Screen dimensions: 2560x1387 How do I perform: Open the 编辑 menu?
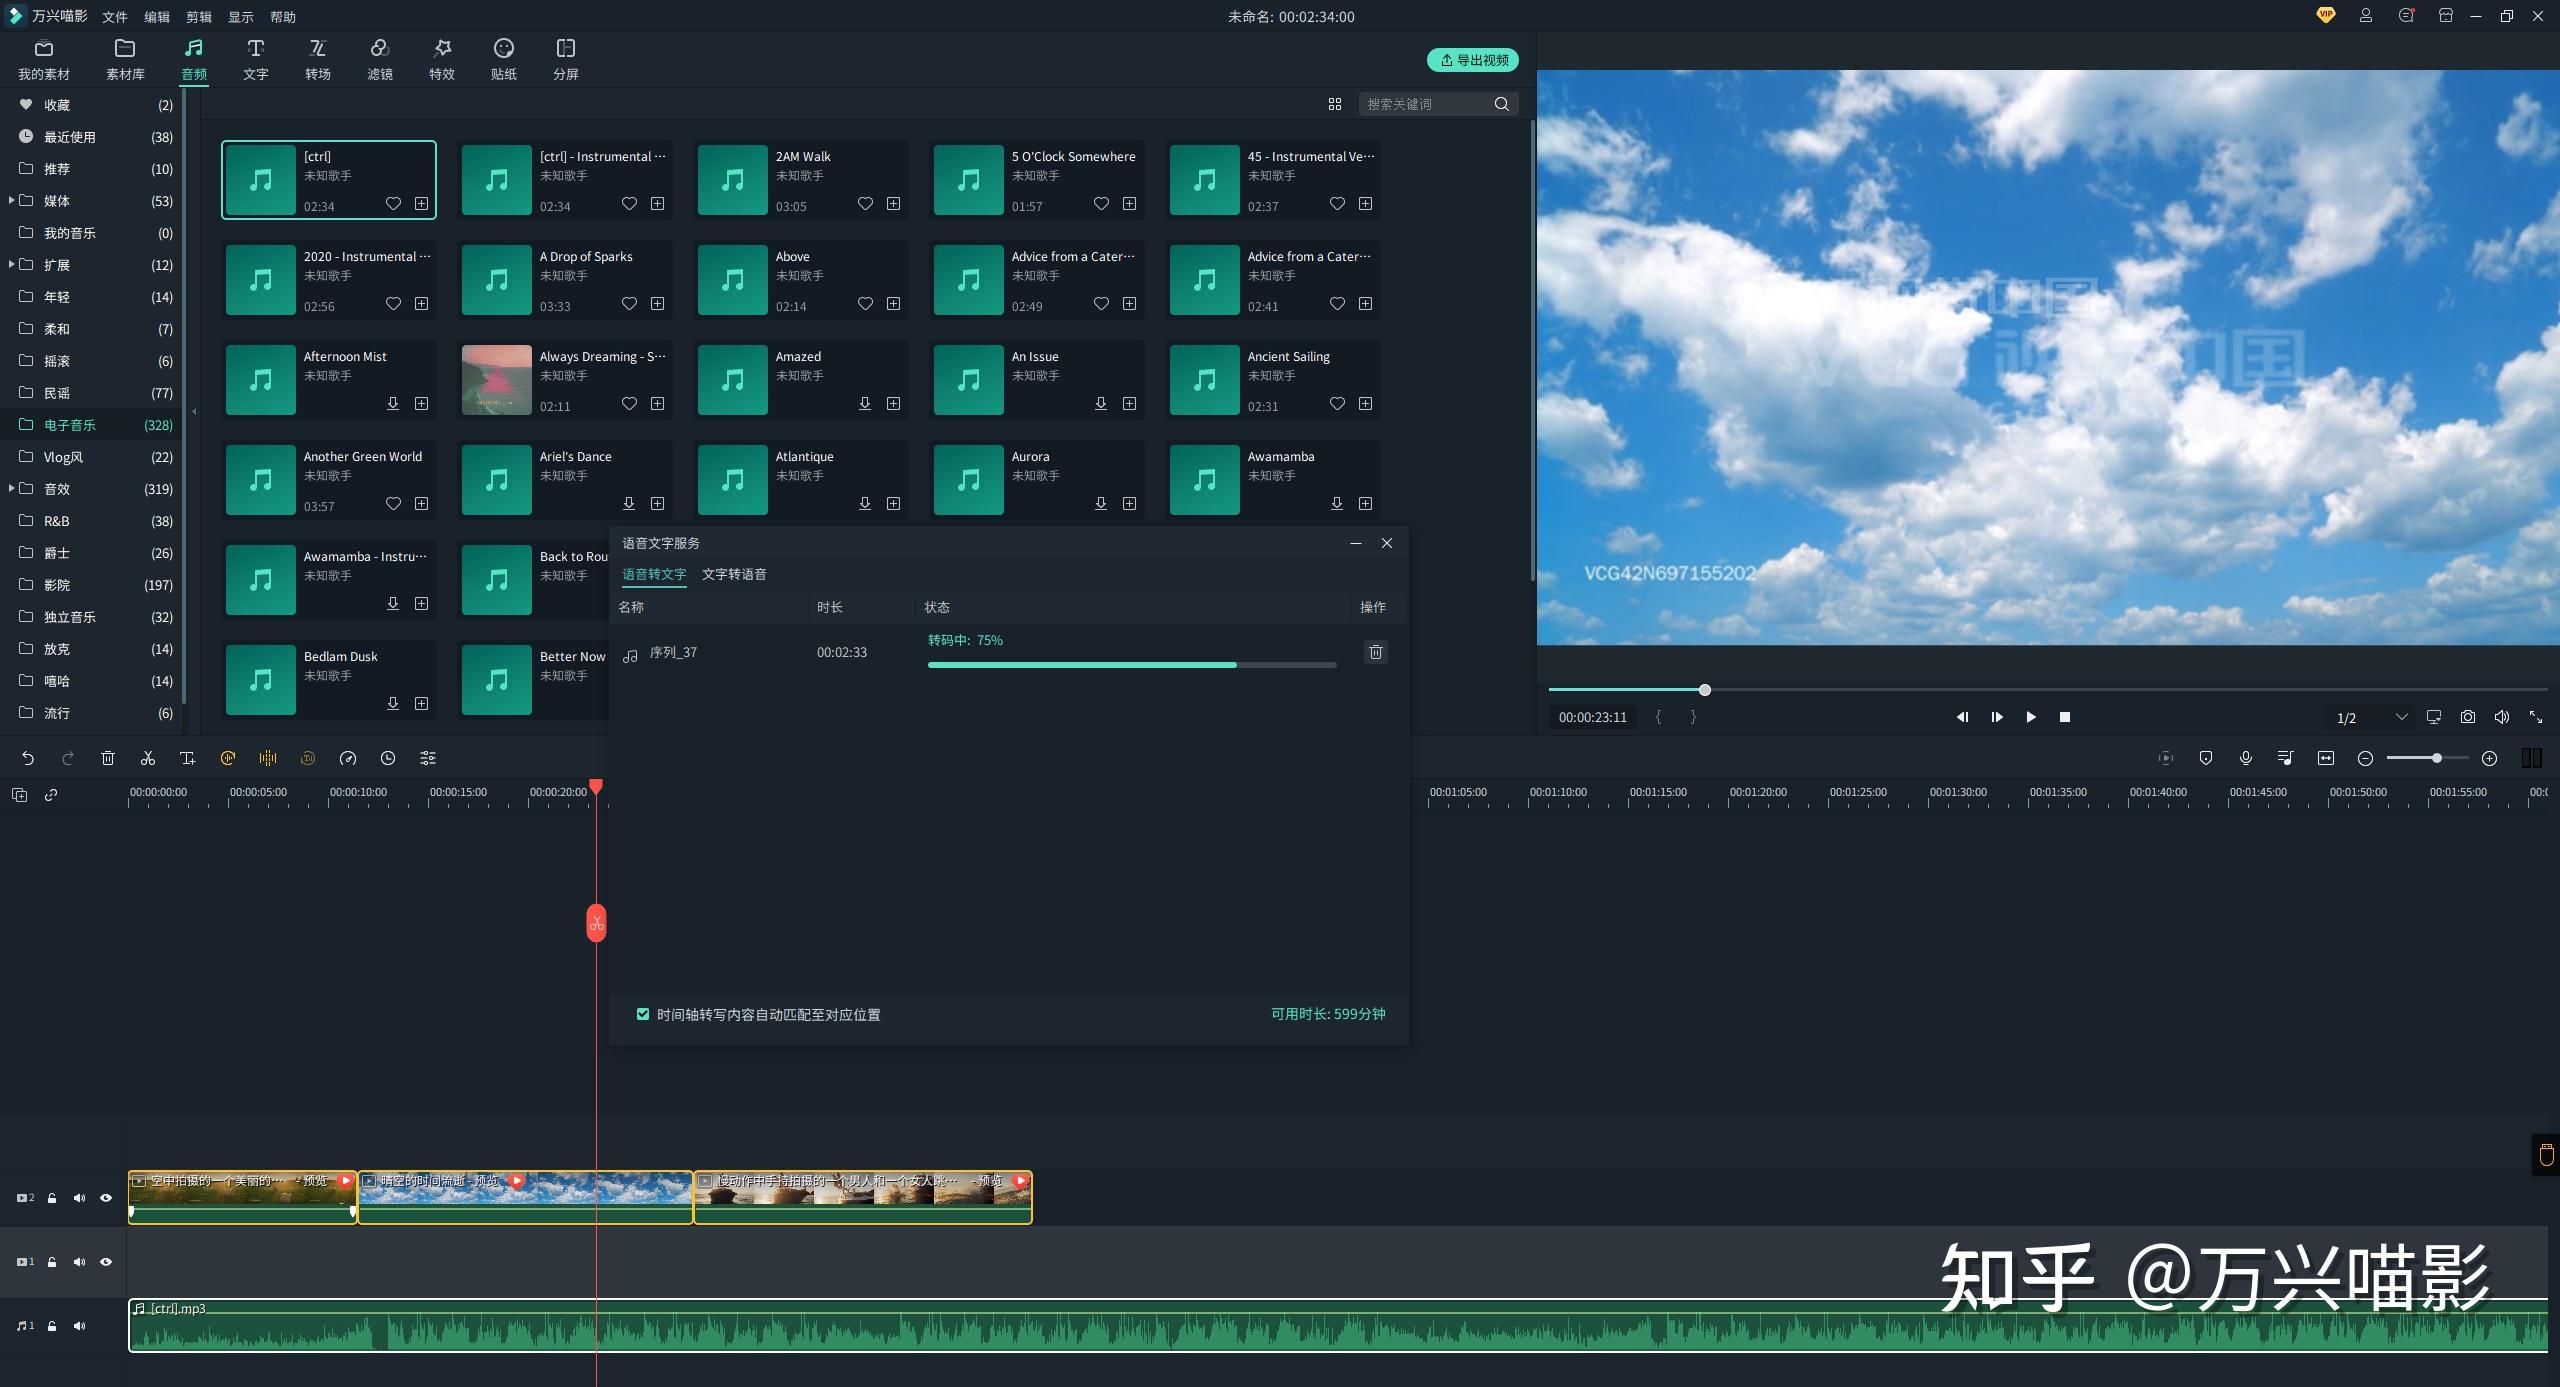[x=157, y=17]
